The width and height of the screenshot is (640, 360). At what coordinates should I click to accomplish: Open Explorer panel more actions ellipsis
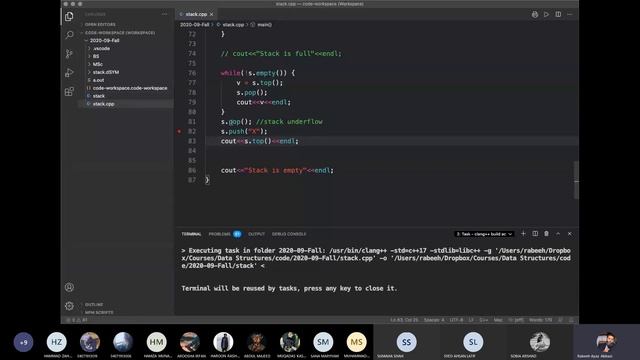pyautogui.click(x=164, y=14)
